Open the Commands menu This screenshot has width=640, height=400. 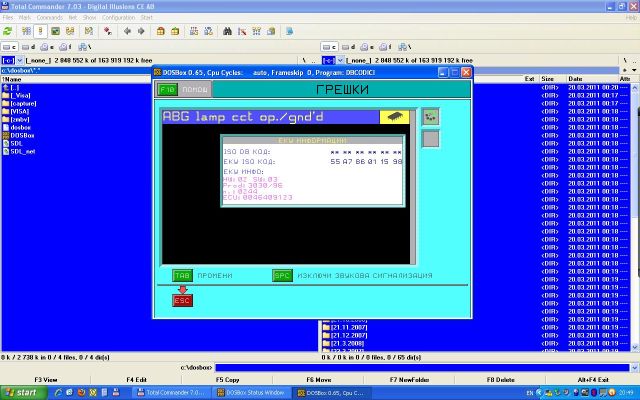(x=49, y=17)
